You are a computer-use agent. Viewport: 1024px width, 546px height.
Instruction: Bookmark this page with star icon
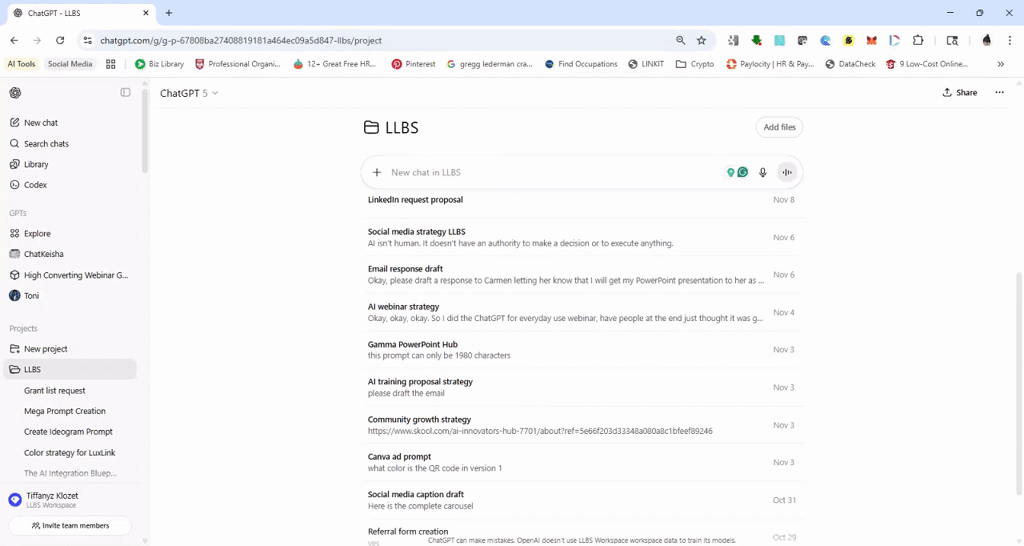pos(701,40)
